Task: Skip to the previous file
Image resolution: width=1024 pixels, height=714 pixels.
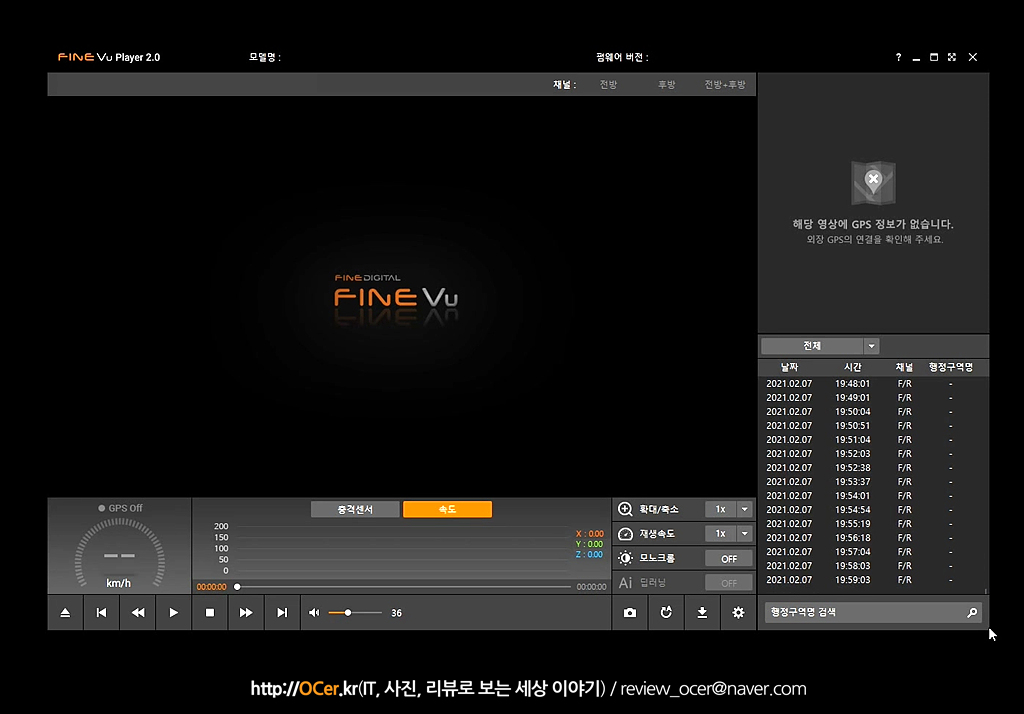Action: [101, 613]
